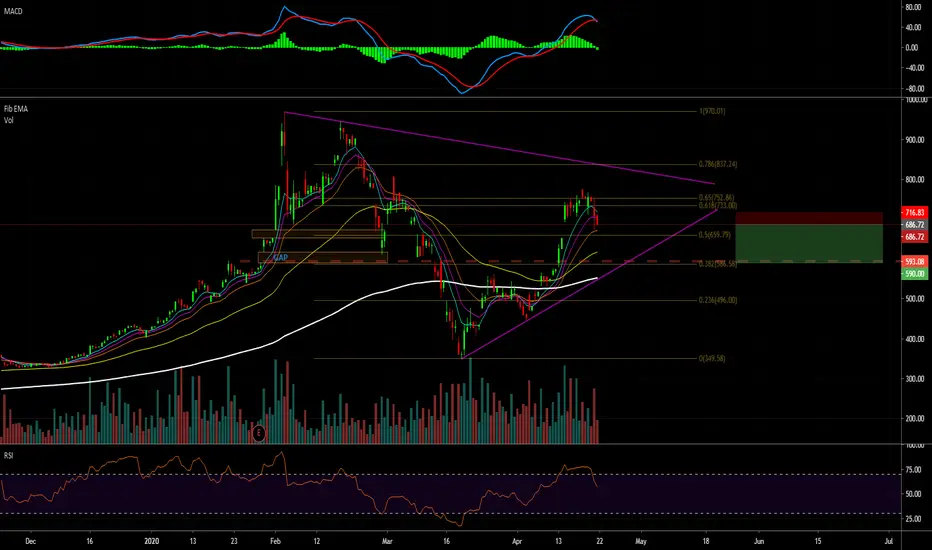Click the Dec label on time axis

(x=31, y=542)
